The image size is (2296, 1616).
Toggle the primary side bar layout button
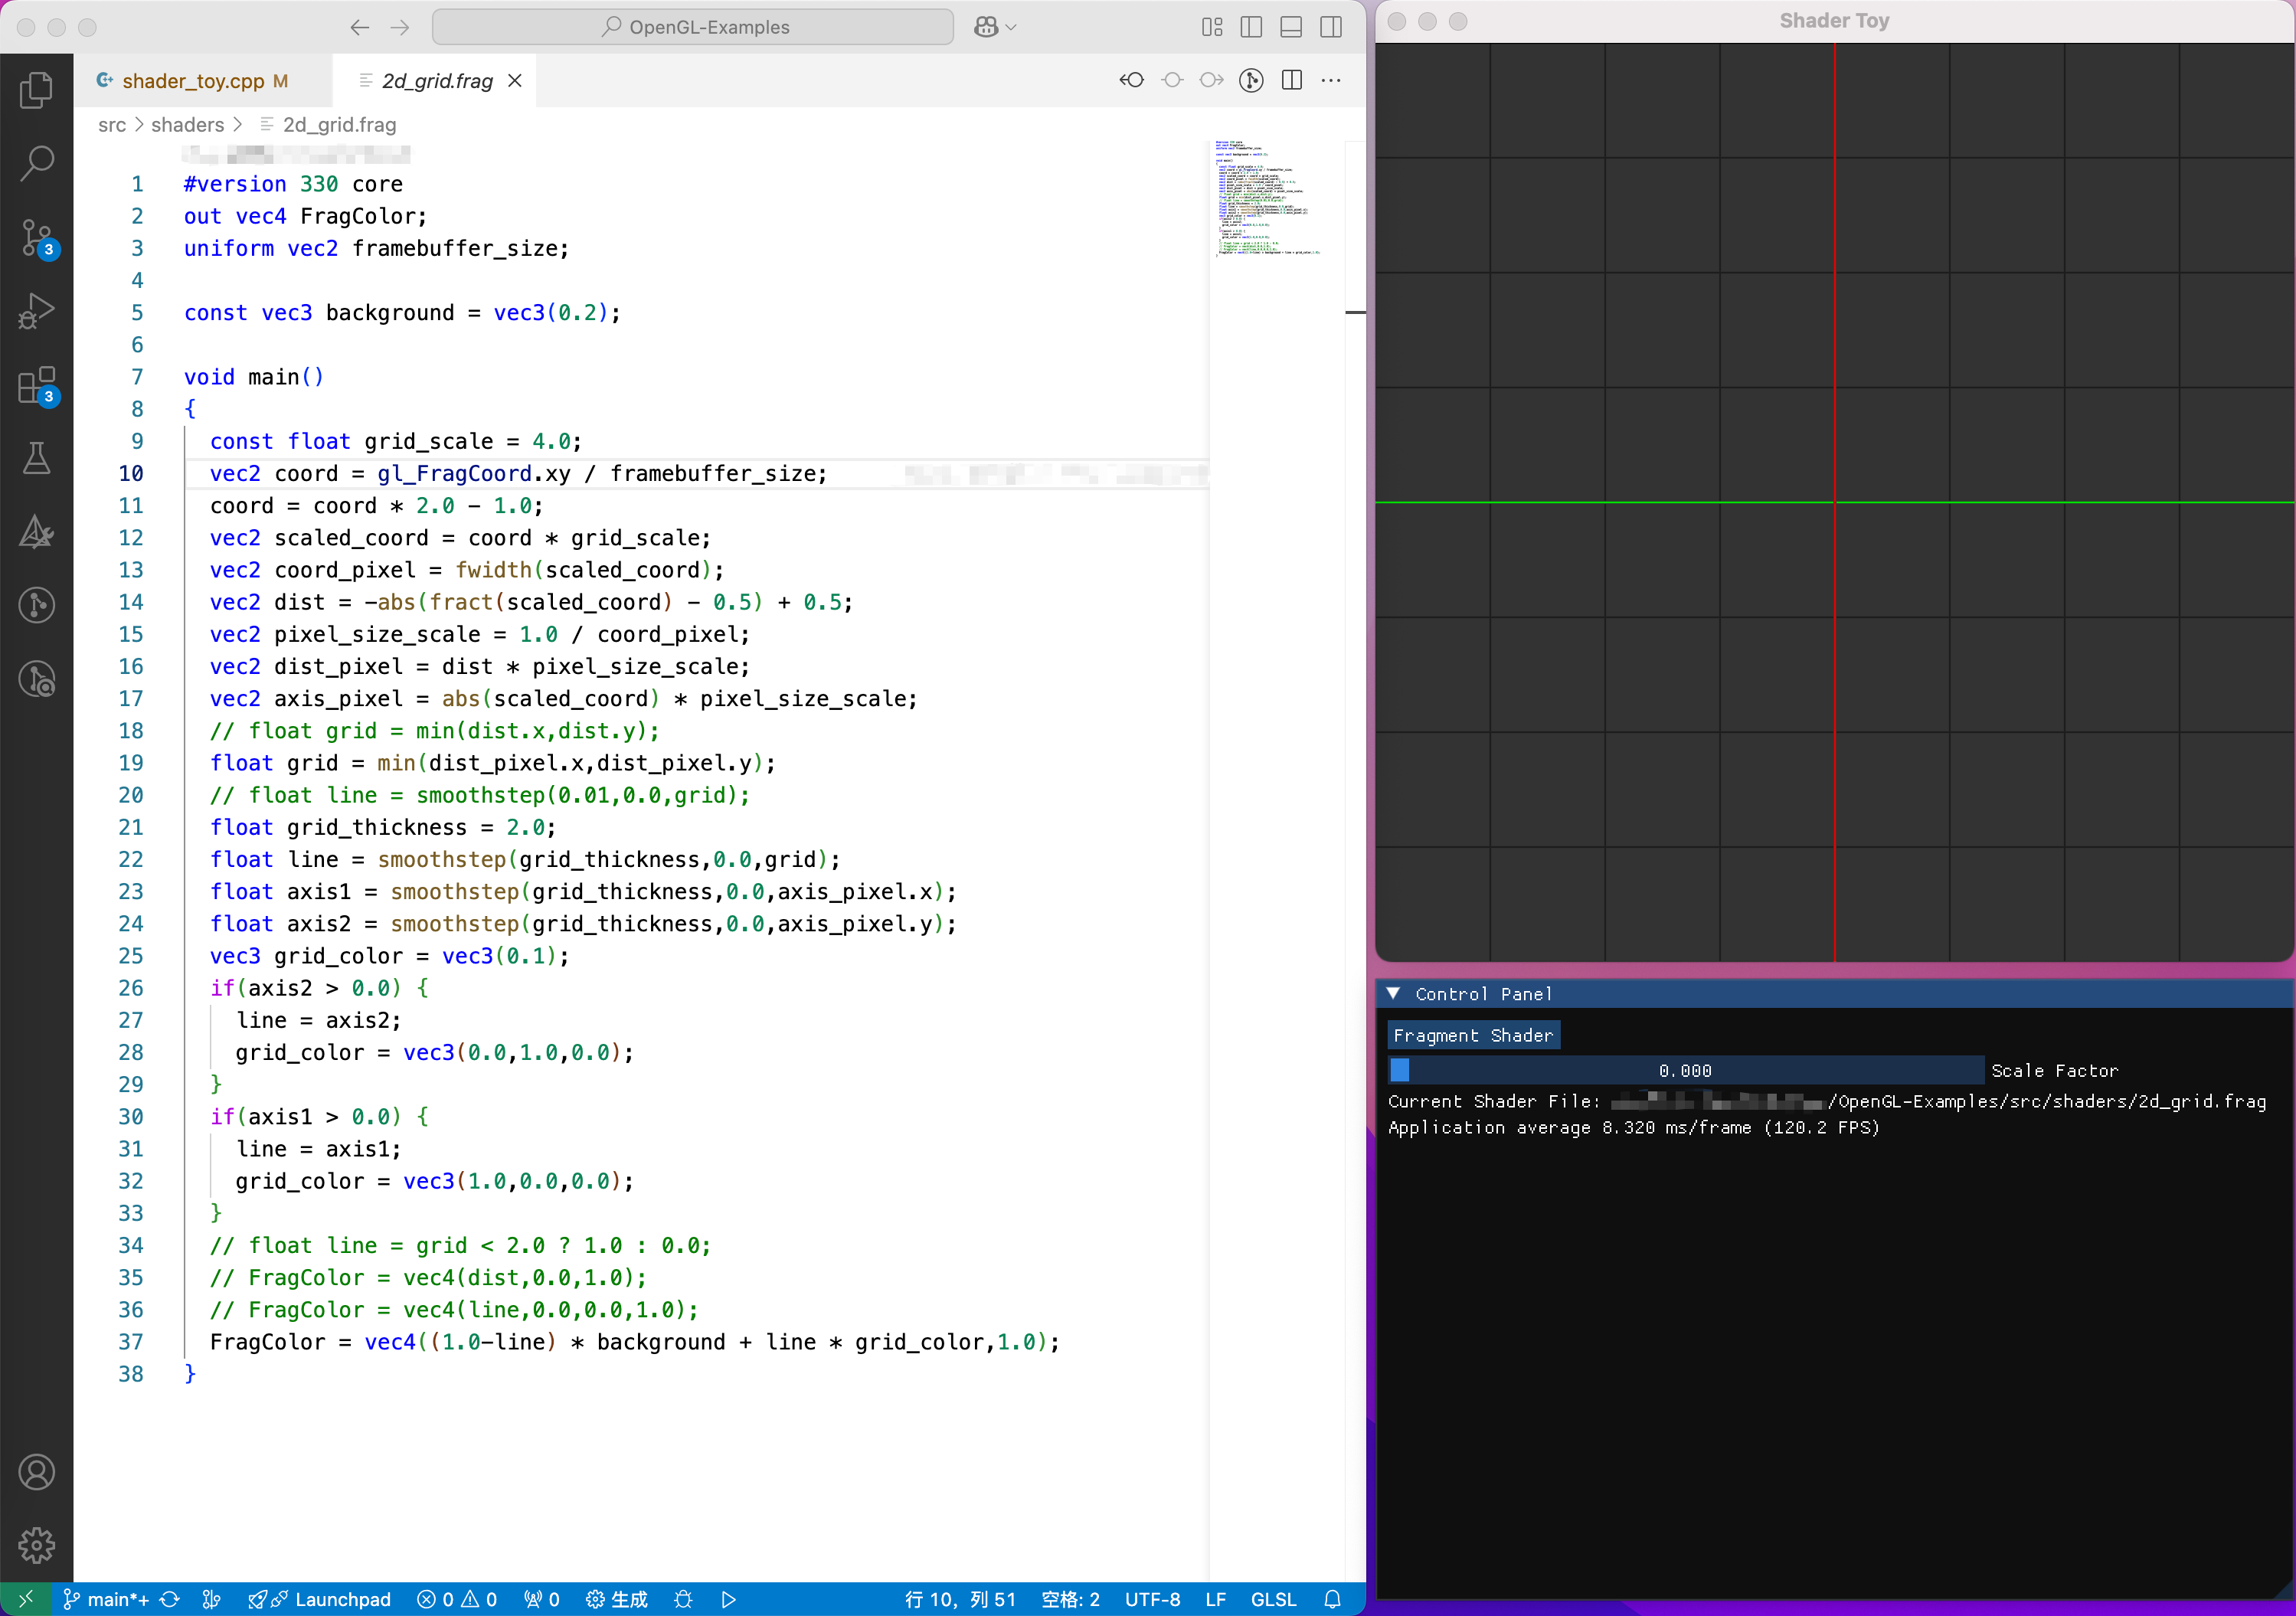click(1251, 27)
